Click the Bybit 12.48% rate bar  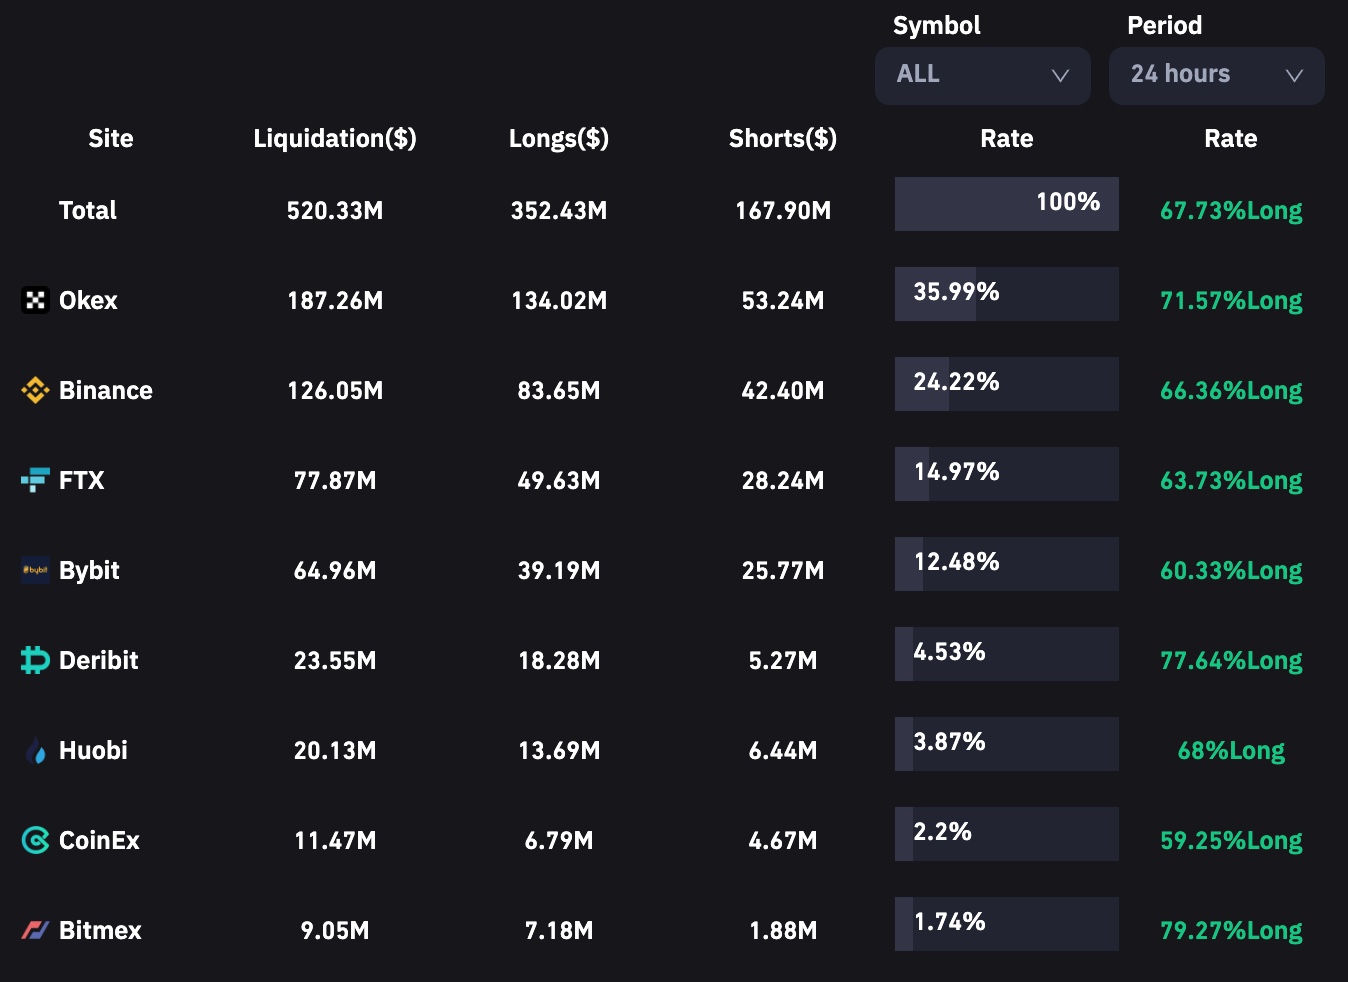(x=1007, y=564)
